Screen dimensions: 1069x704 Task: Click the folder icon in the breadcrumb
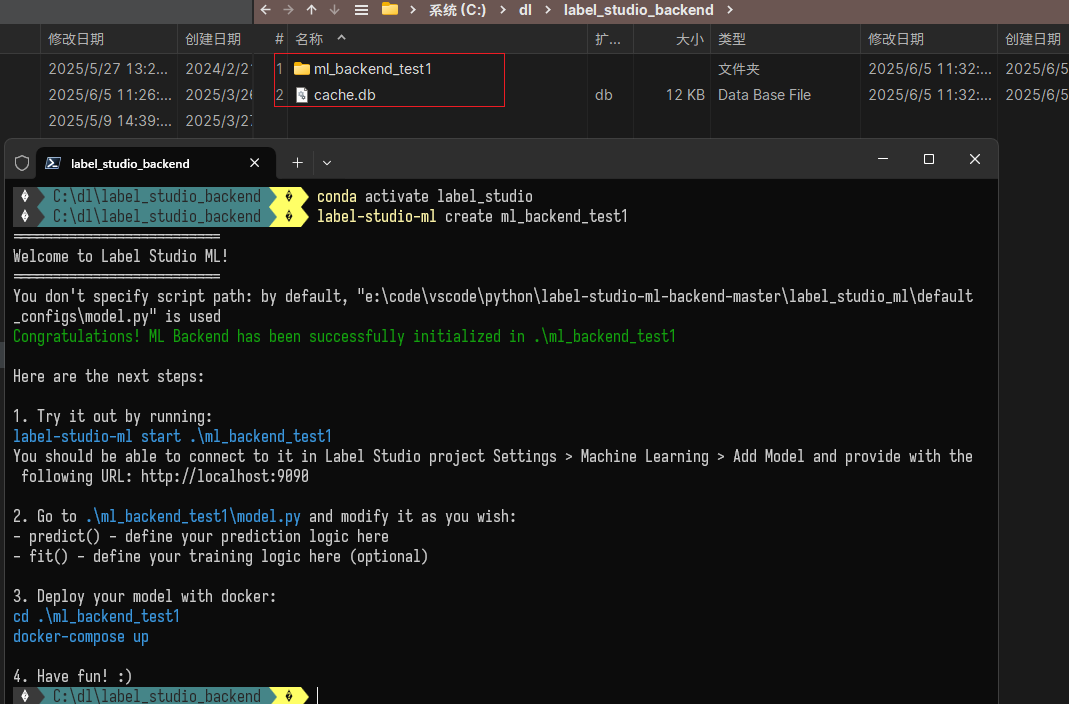coord(390,9)
